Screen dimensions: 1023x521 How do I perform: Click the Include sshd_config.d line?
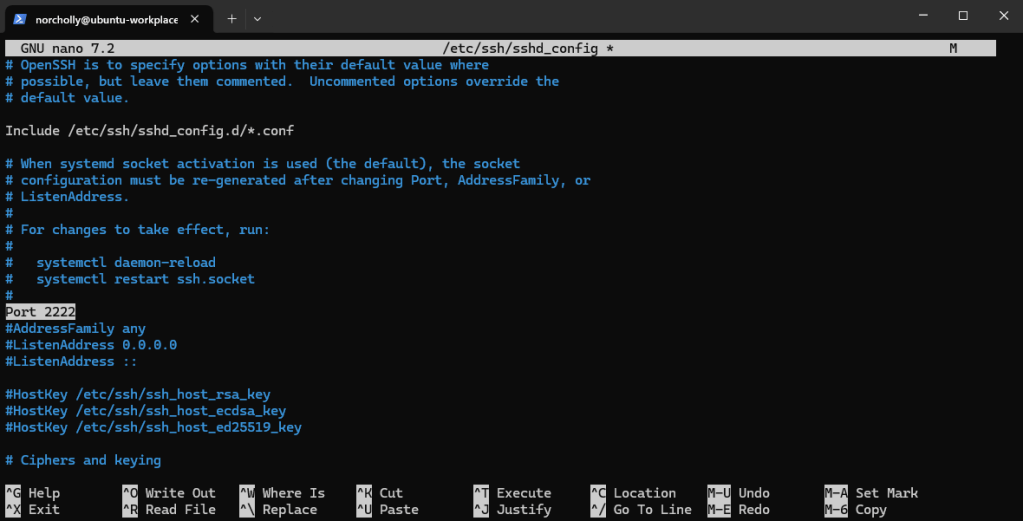pos(149,131)
